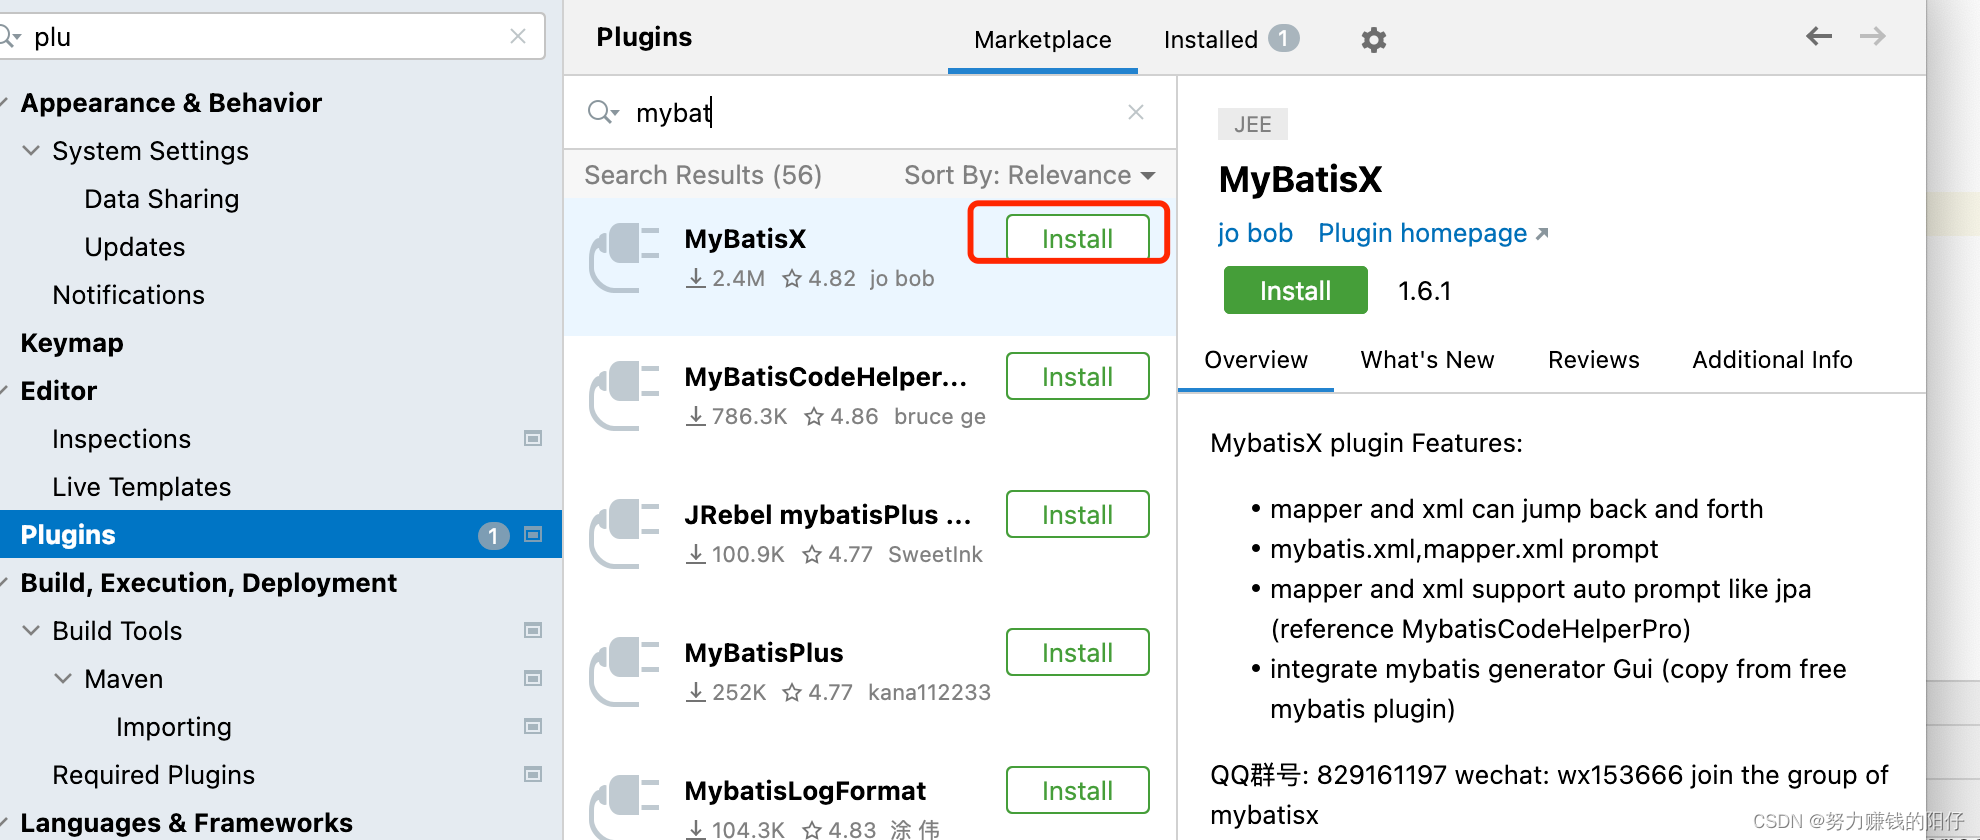
Task: Open the Plugin homepage link
Action: click(1433, 233)
